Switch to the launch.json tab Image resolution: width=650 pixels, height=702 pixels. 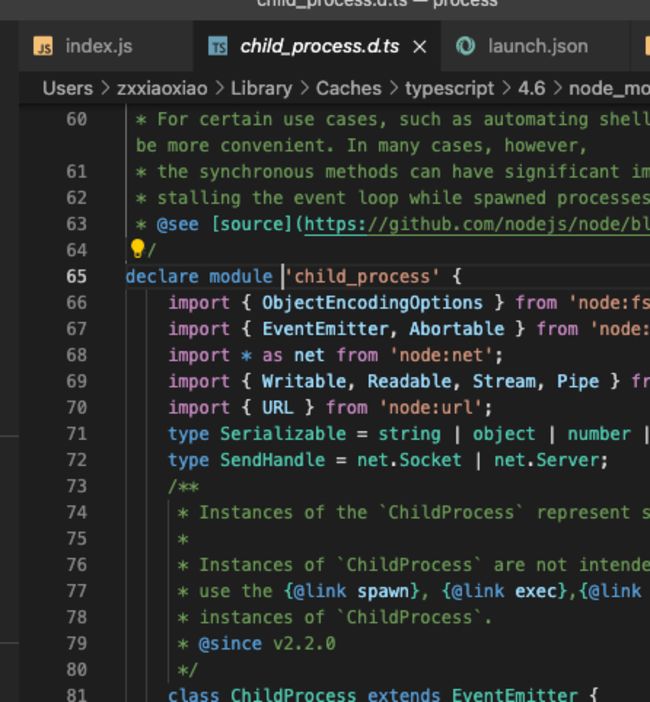[537, 47]
